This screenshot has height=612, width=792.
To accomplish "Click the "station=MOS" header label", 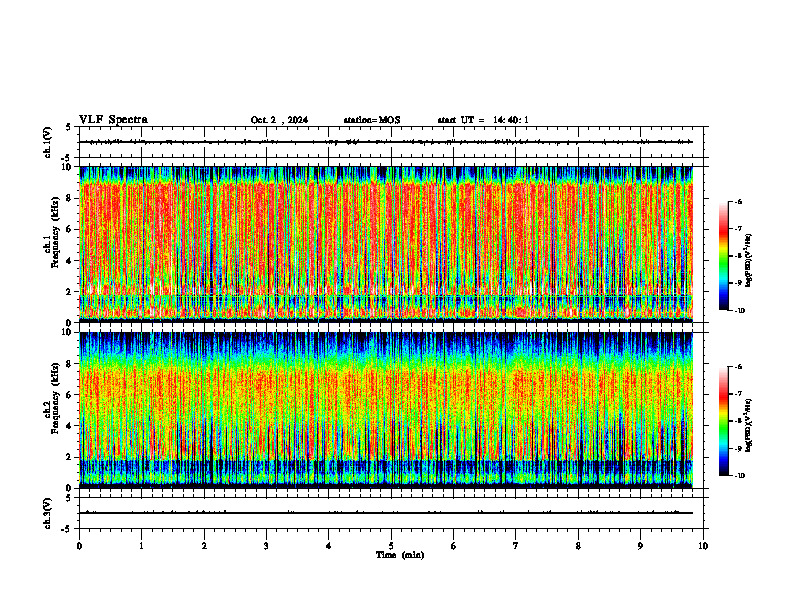I will tap(372, 120).
